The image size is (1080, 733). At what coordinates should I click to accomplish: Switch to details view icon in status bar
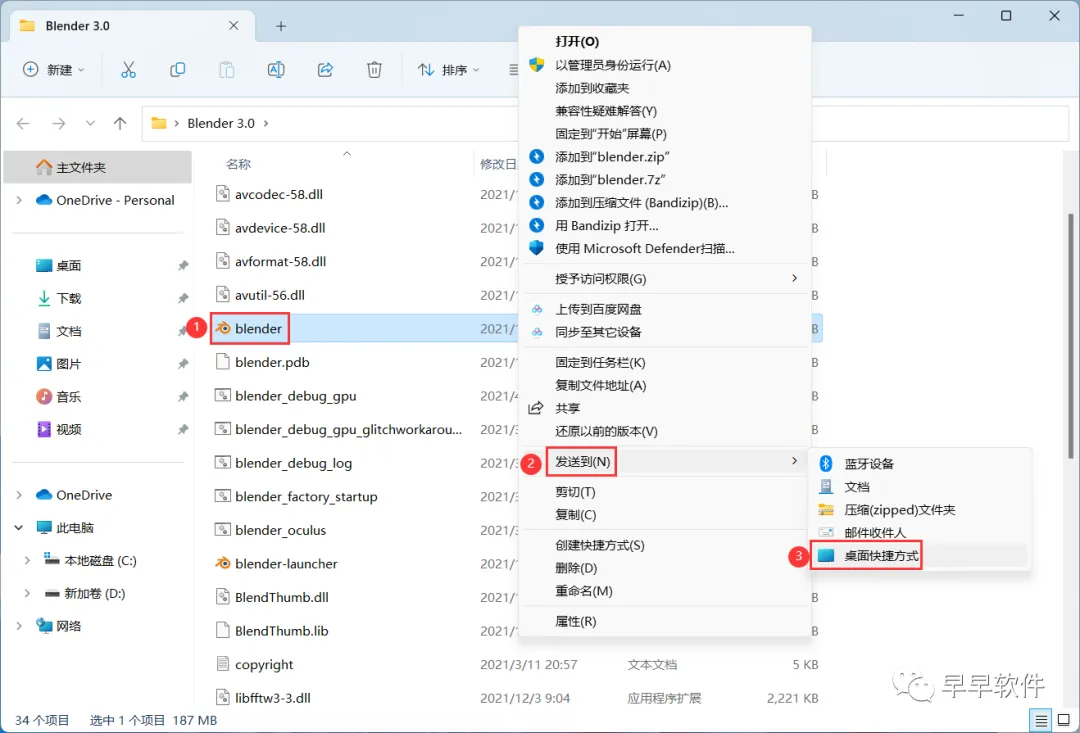pyautogui.click(x=1041, y=721)
